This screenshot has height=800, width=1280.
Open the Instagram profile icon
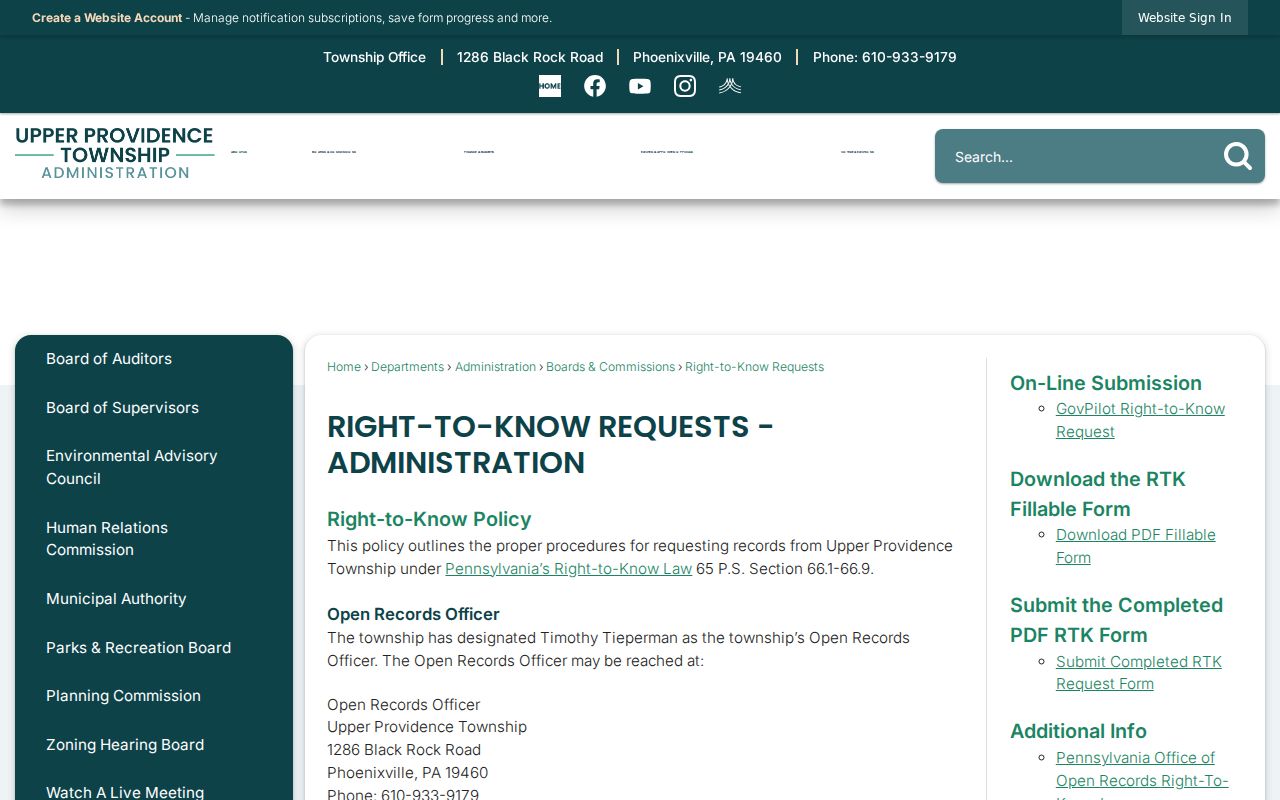click(685, 86)
